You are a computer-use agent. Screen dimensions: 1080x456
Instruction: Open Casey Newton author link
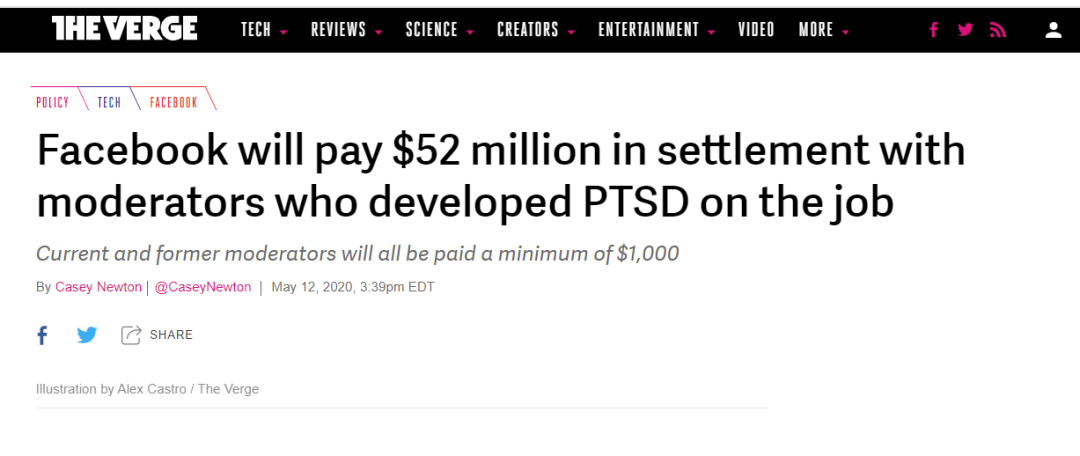coord(98,287)
